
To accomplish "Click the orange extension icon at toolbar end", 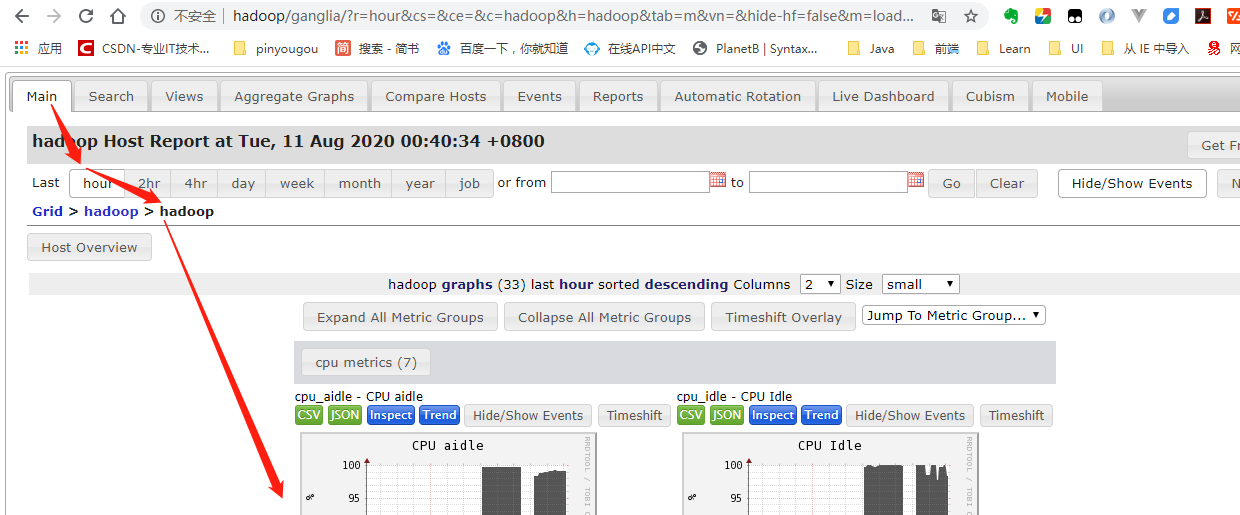I will coord(1233,16).
